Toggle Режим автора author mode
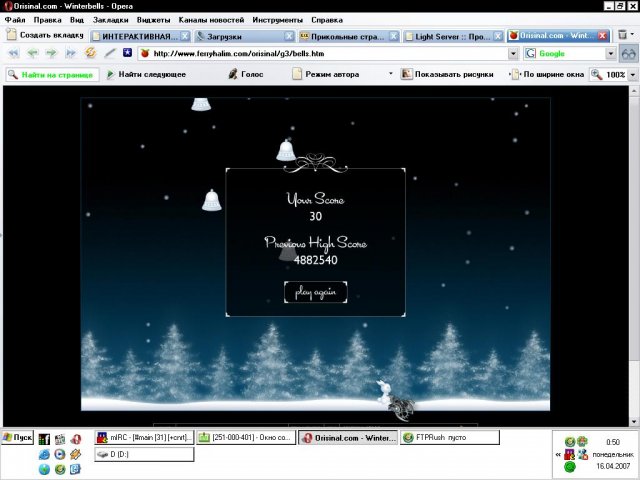Viewport: 640px width, 480px height. tap(326, 74)
